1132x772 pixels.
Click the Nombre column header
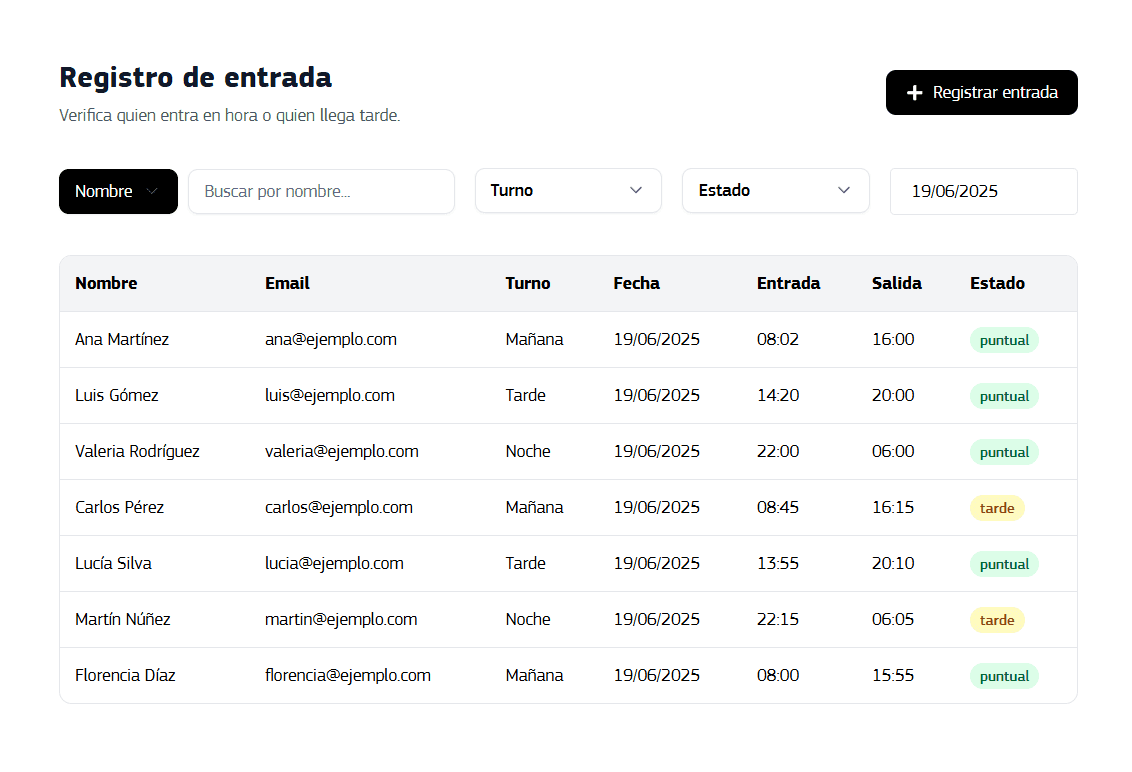(x=106, y=283)
